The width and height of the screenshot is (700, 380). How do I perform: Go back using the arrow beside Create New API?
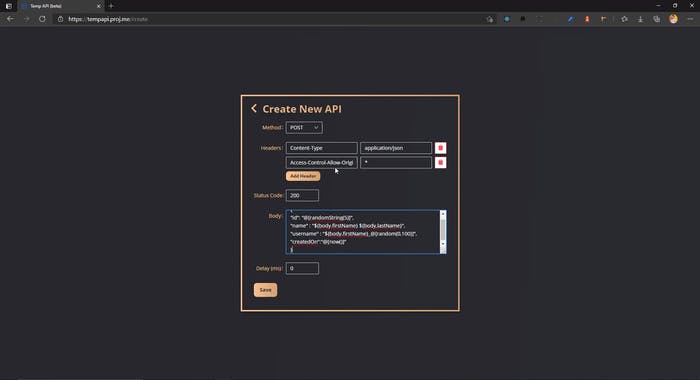[254, 109]
